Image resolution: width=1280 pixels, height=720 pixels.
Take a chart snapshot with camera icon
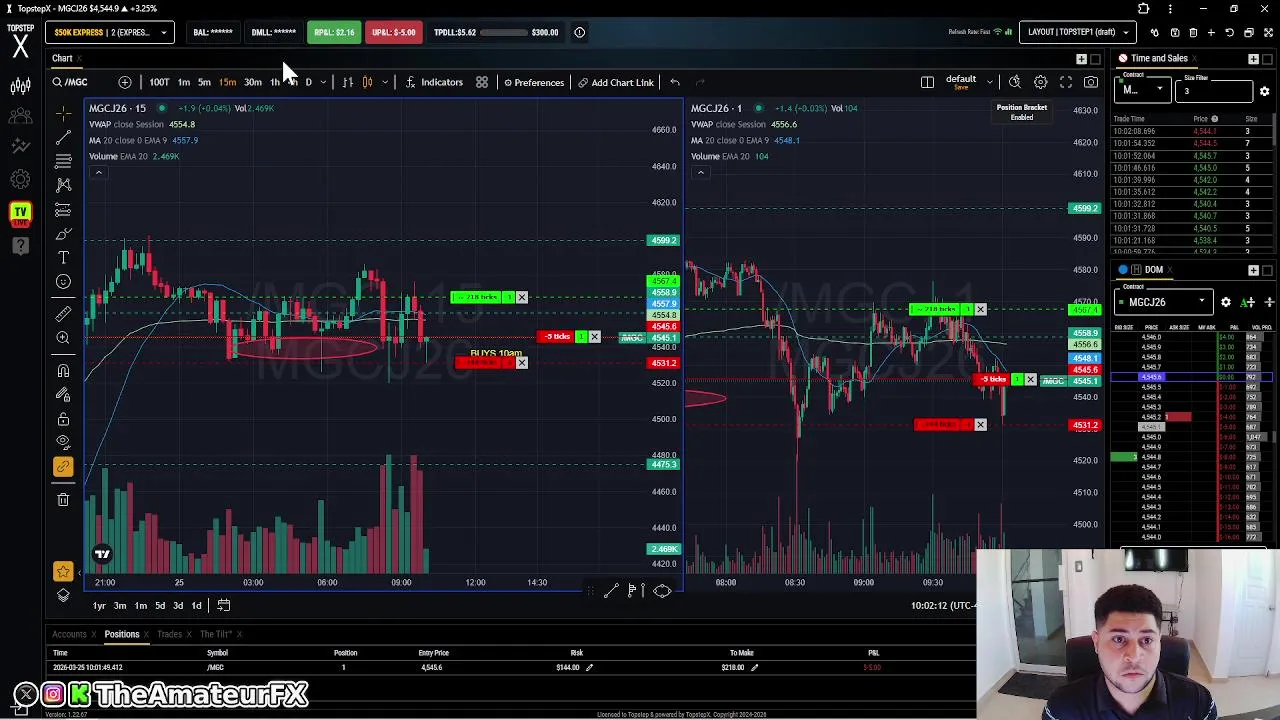point(1091,82)
